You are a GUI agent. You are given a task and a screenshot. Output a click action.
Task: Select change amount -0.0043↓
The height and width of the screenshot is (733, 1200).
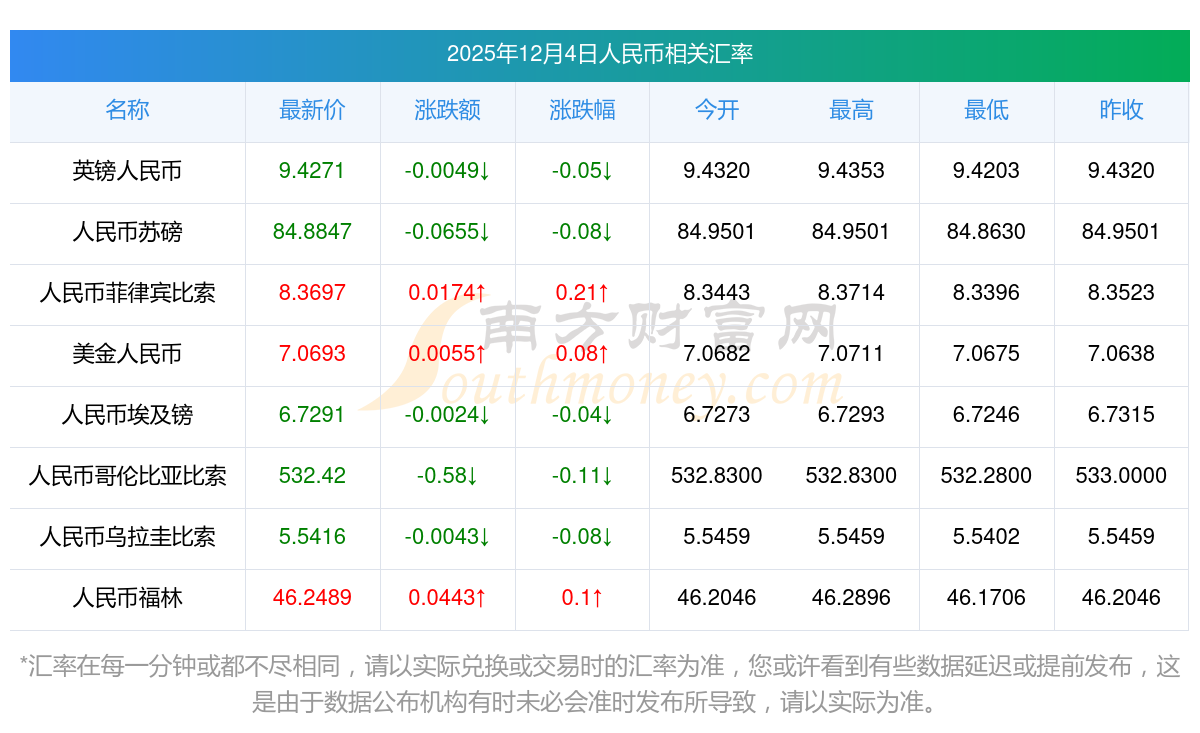447,537
